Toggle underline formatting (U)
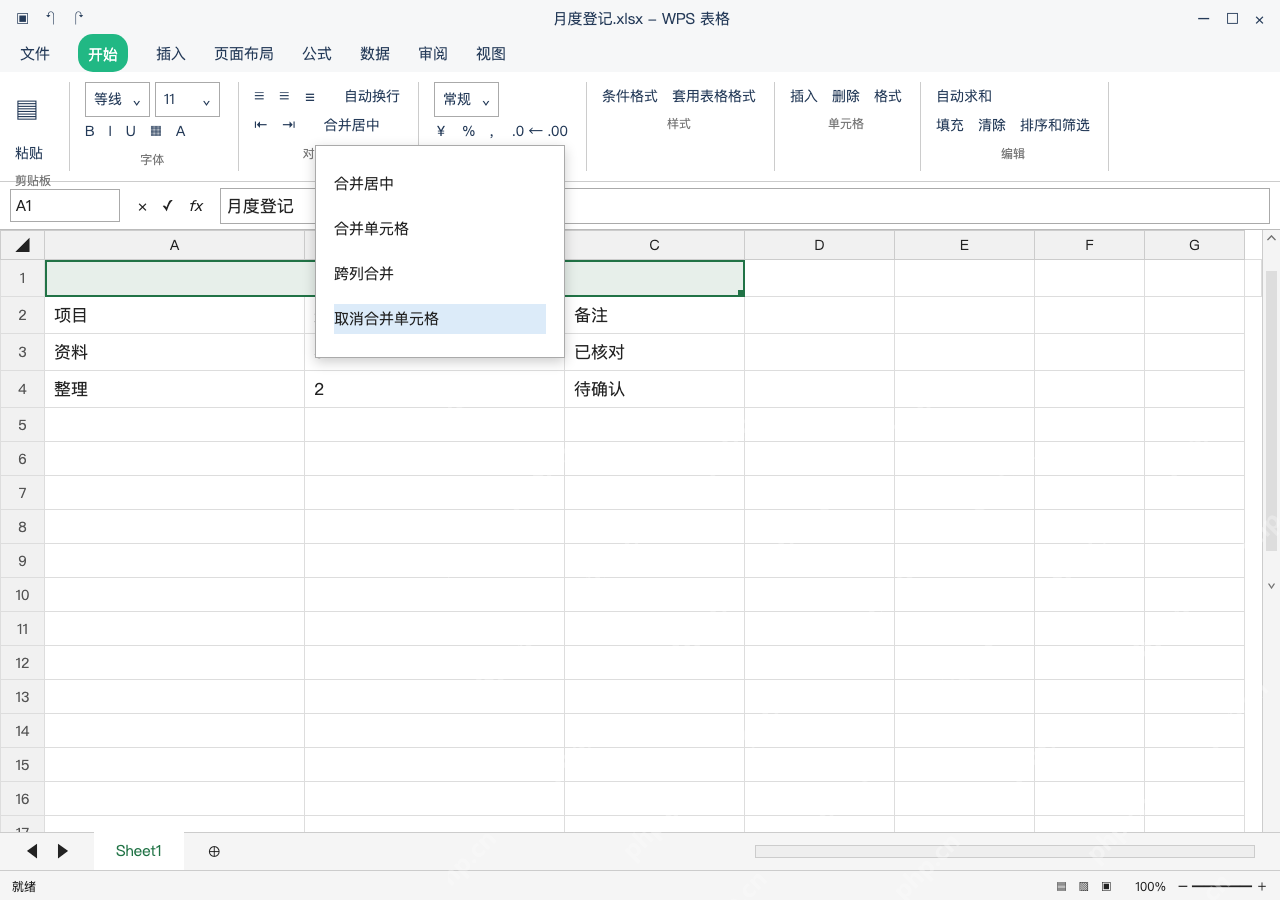 130,131
